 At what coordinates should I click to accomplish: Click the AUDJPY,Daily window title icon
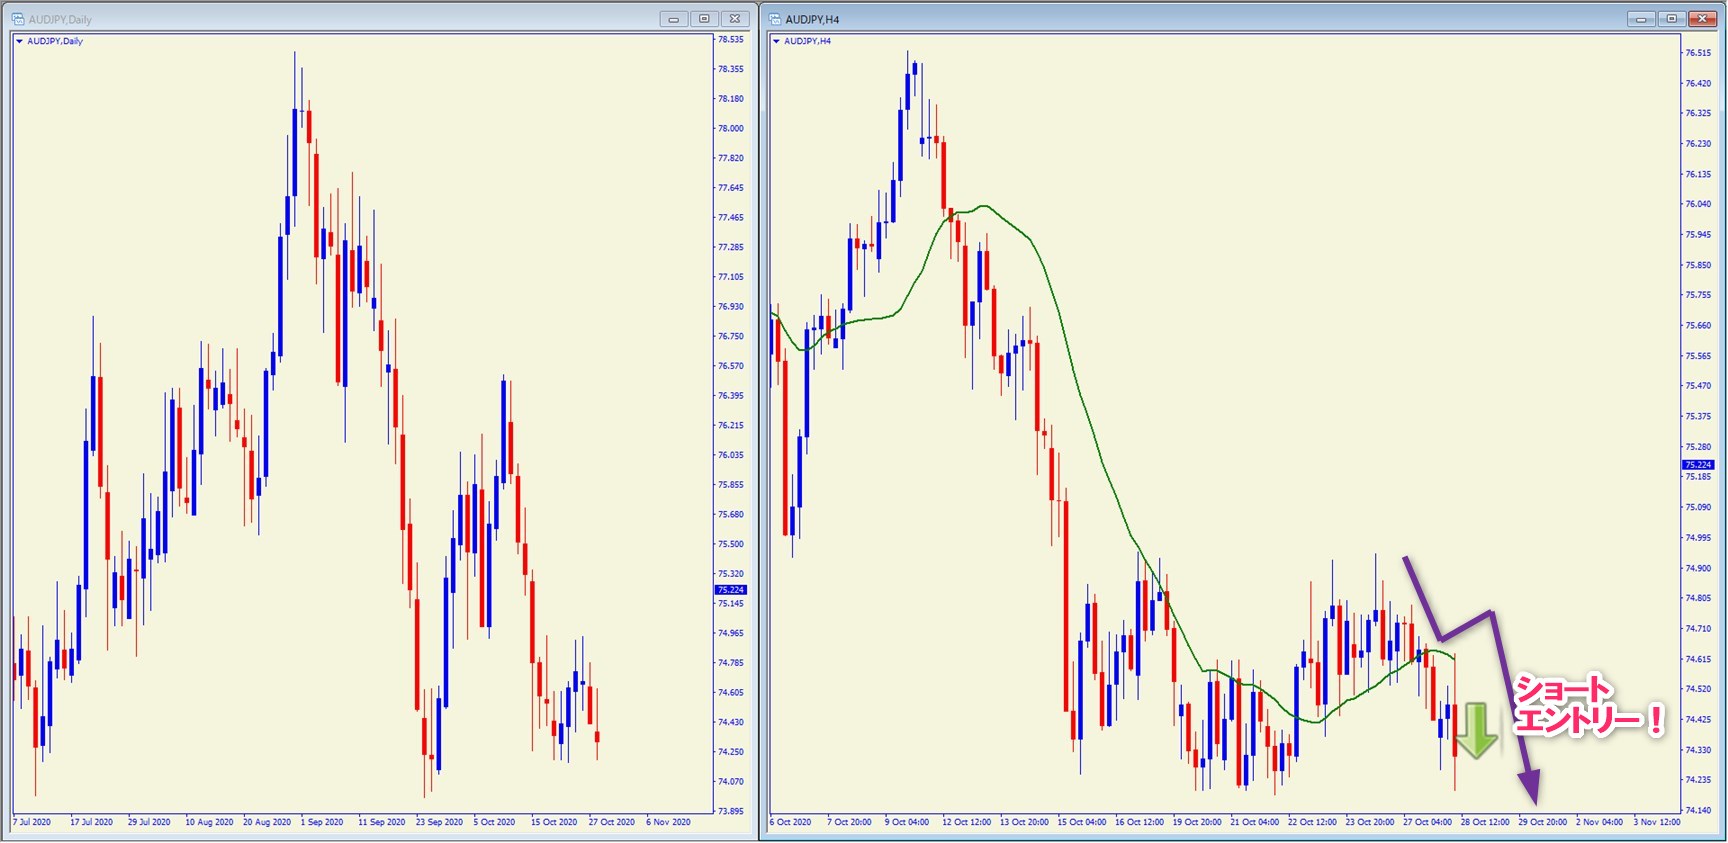pyautogui.click(x=18, y=19)
